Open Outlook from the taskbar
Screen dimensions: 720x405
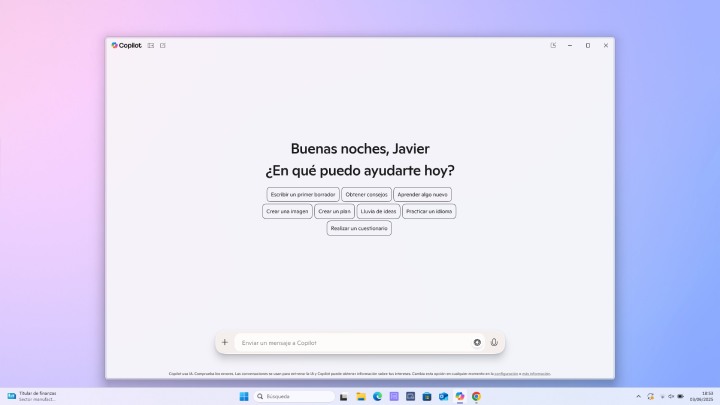443,396
